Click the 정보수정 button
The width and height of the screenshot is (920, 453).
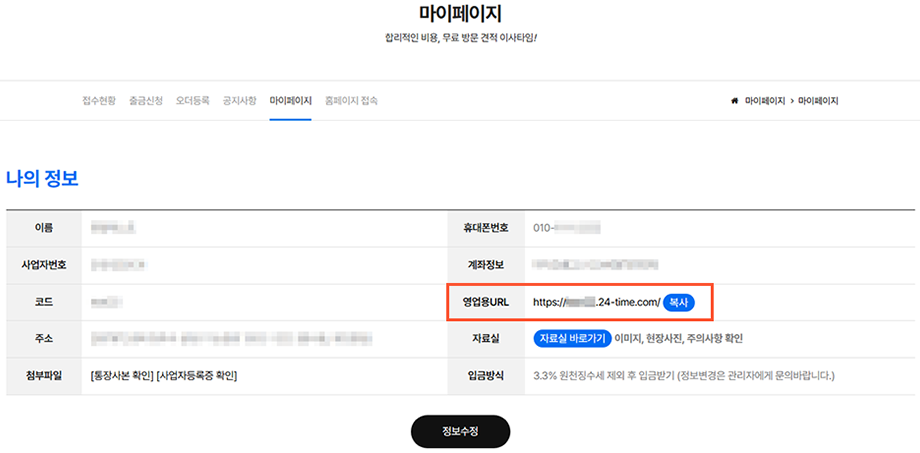coord(460,432)
